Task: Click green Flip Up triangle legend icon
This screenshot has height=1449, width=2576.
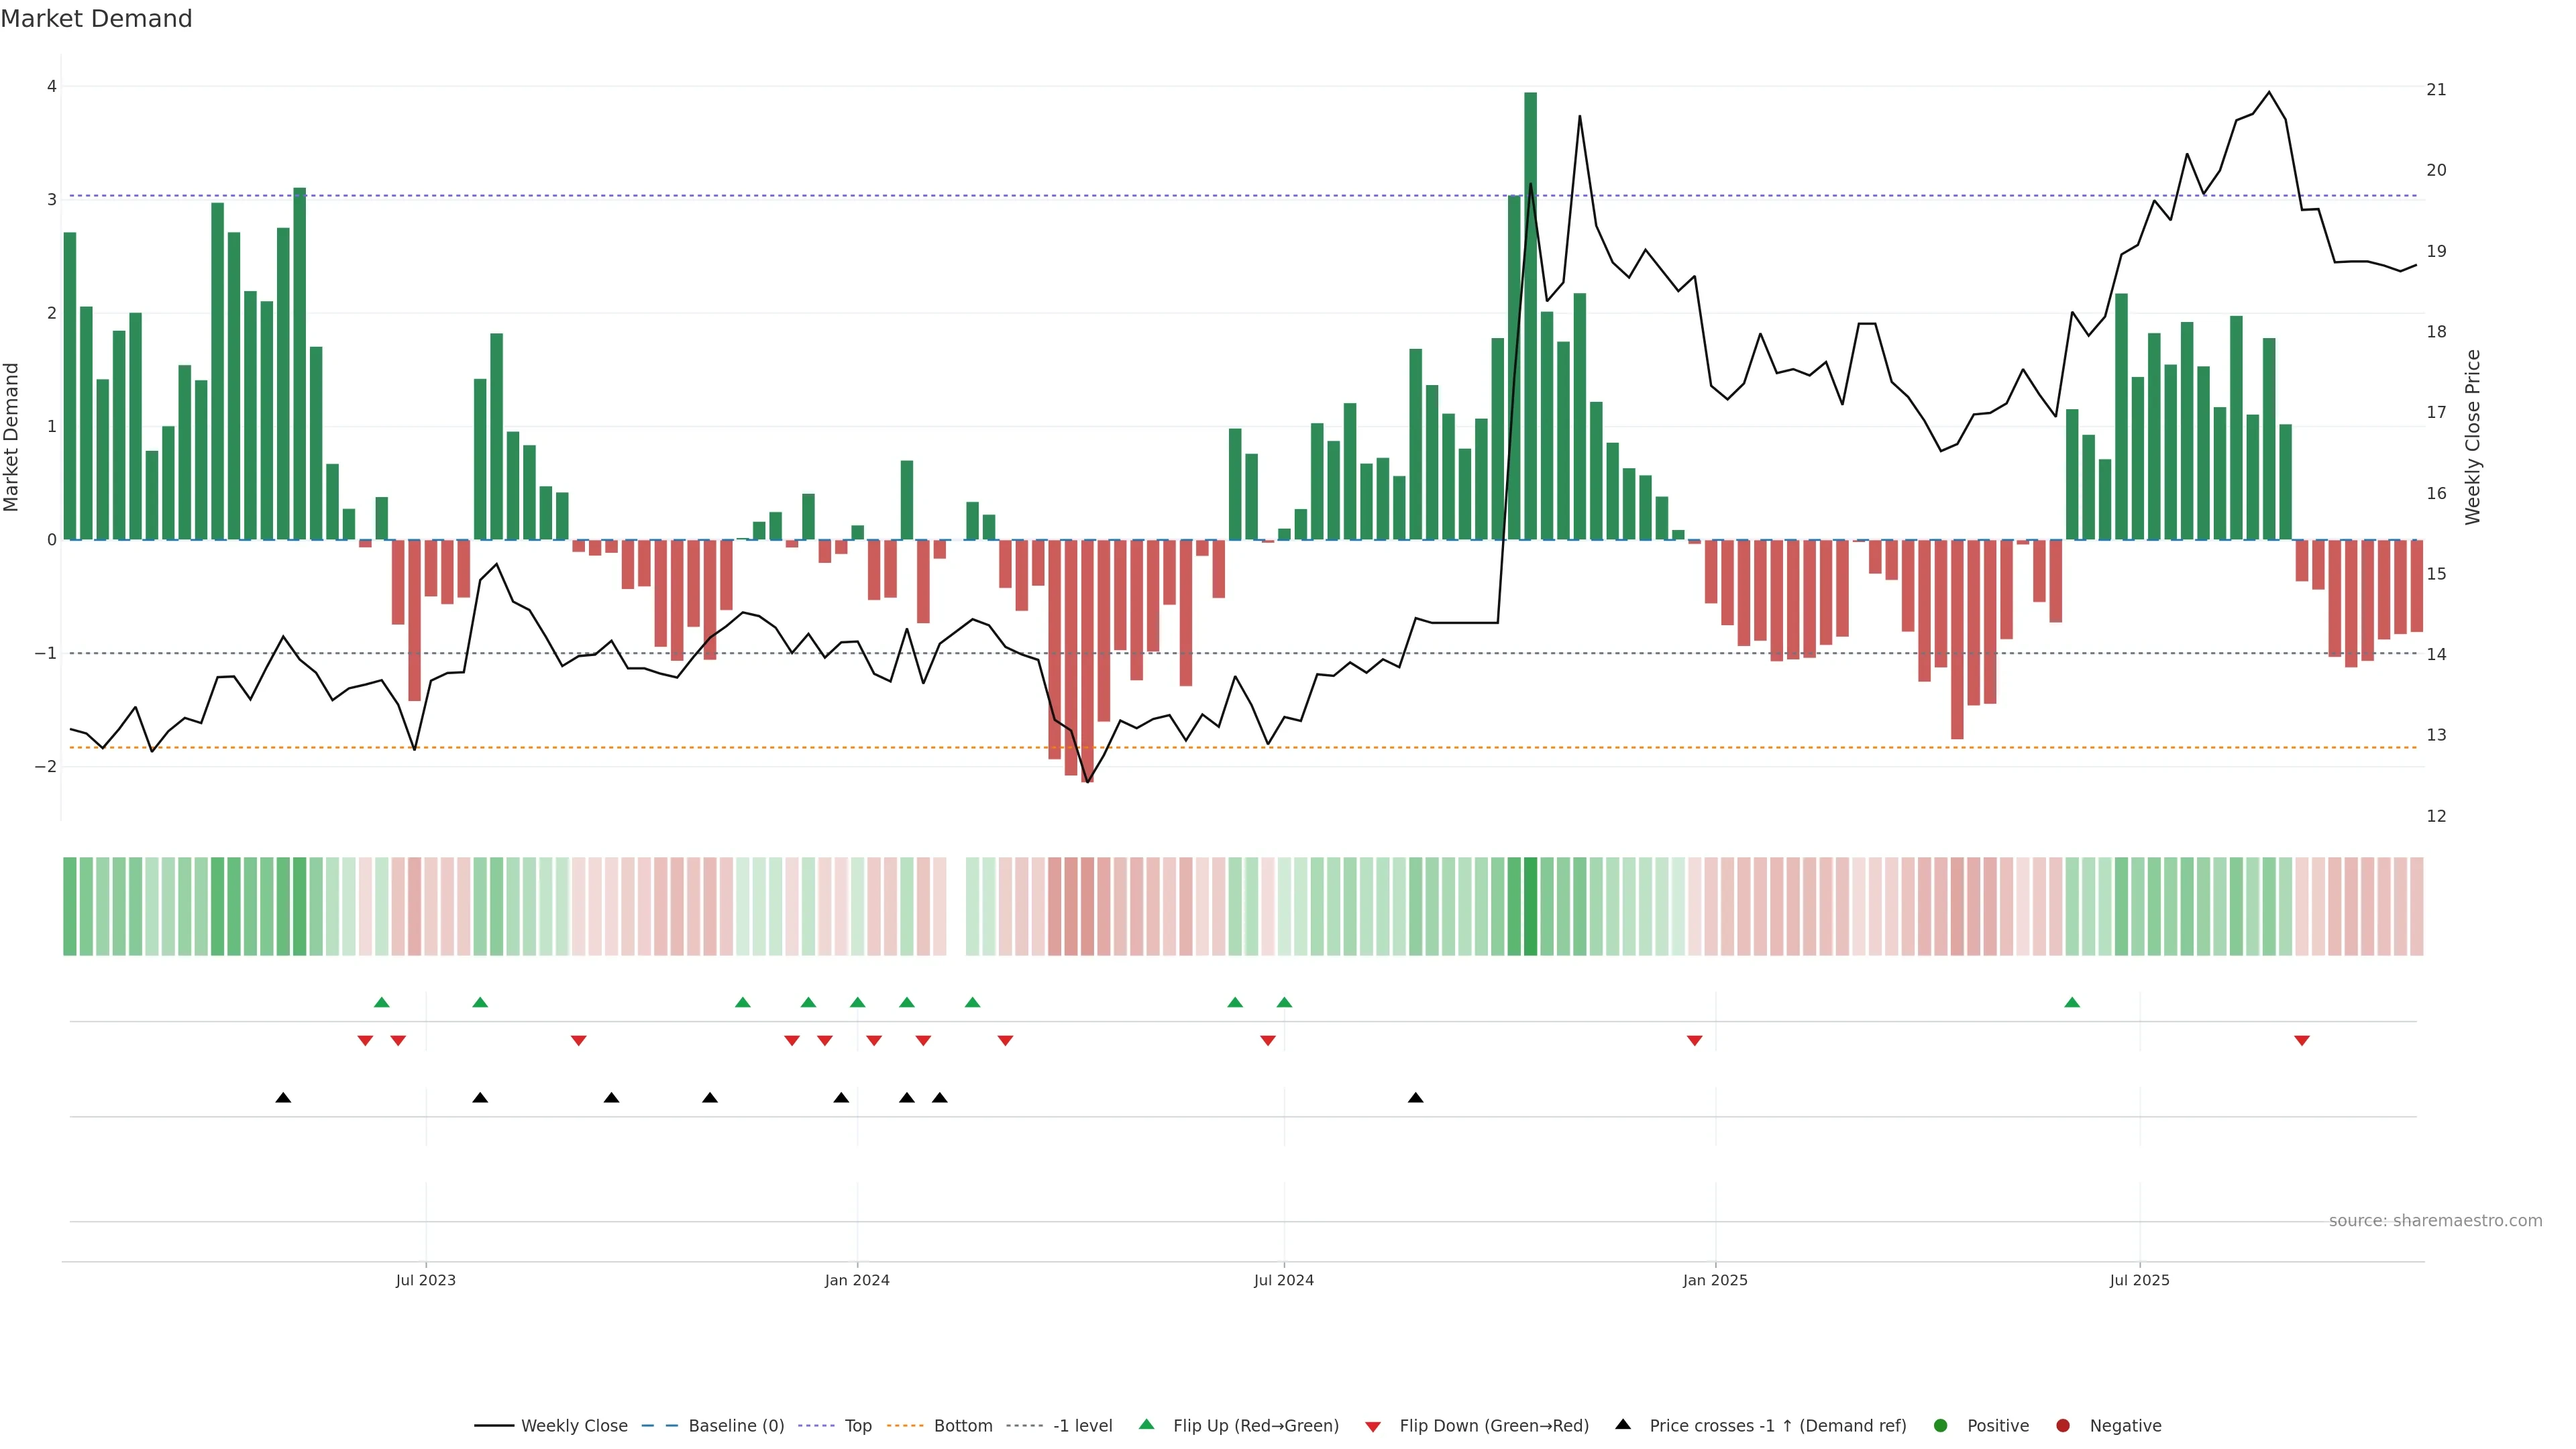Action: tap(1147, 1424)
